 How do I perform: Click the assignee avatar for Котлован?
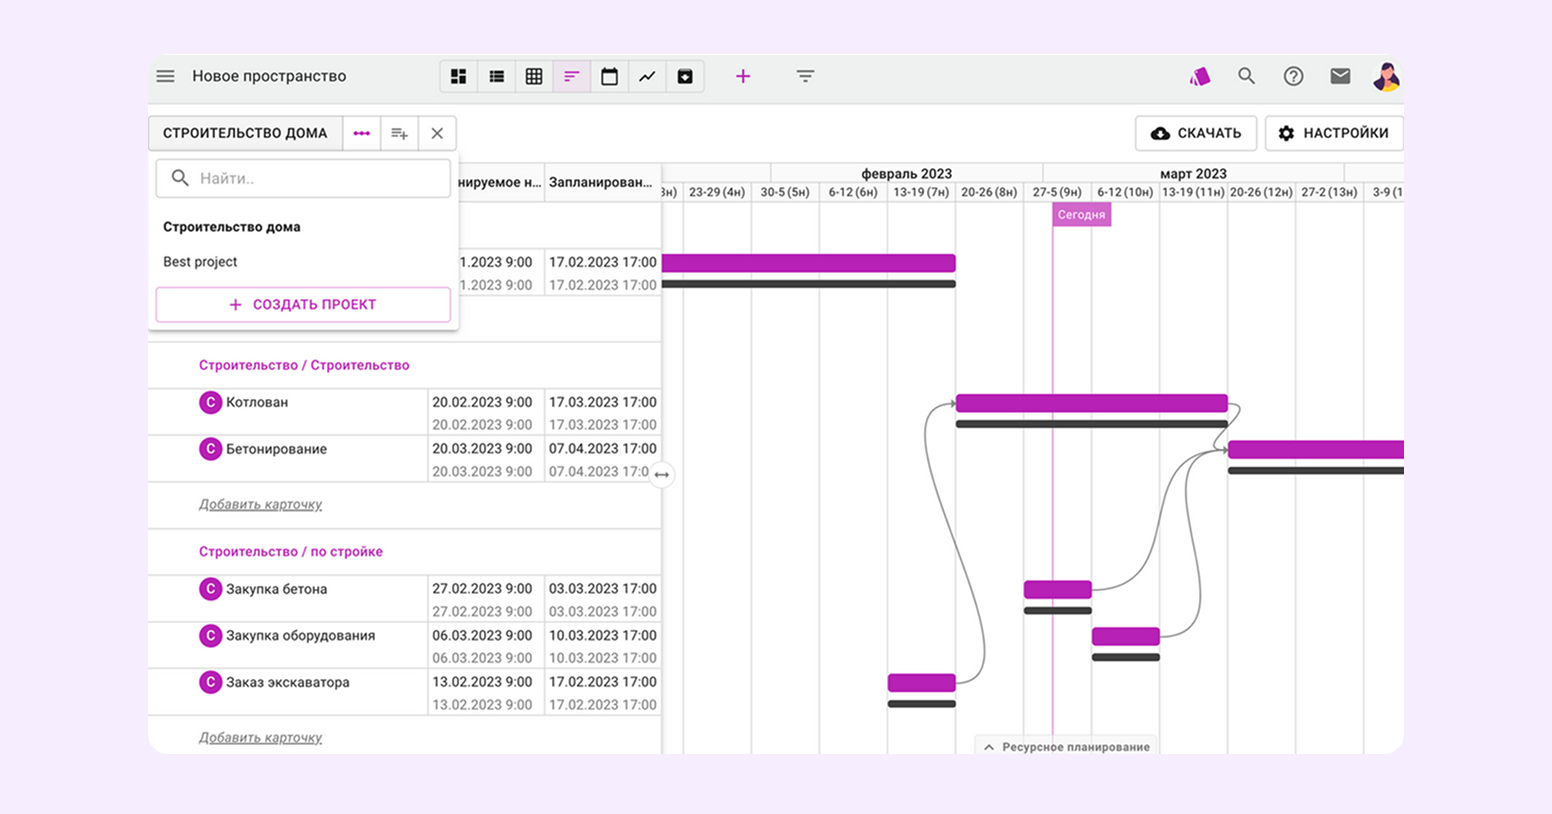[210, 402]
